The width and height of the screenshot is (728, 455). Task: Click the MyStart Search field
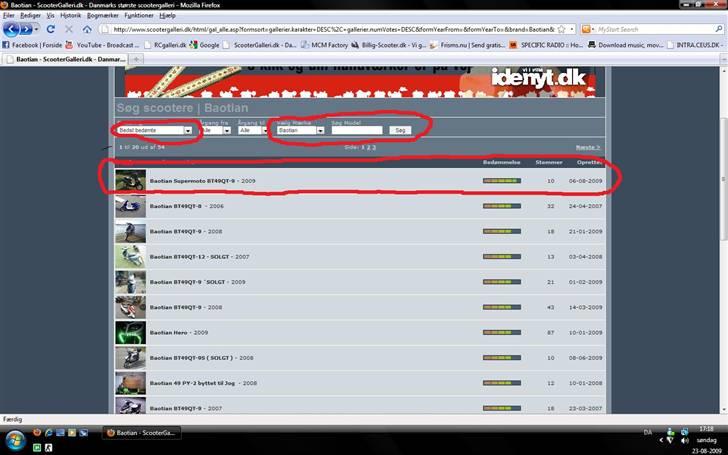click(x=654, y=29)
